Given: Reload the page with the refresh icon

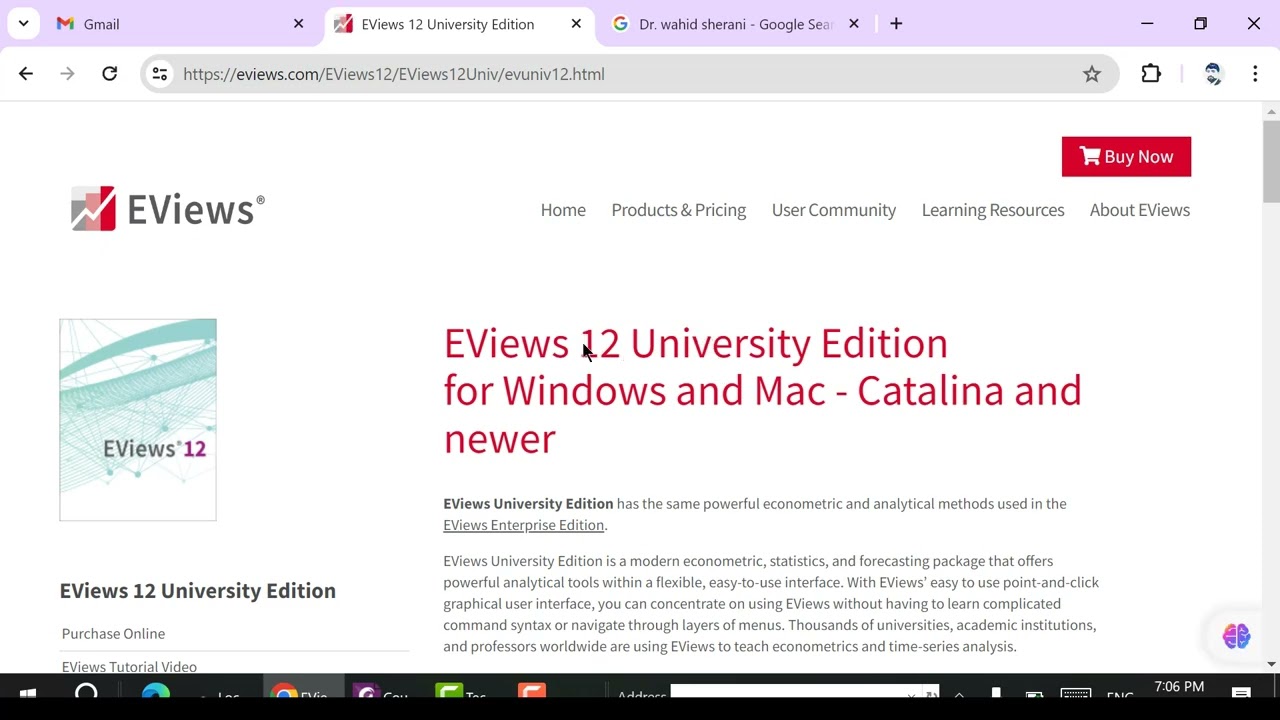Looking at the screenshot, I should 110,74.
